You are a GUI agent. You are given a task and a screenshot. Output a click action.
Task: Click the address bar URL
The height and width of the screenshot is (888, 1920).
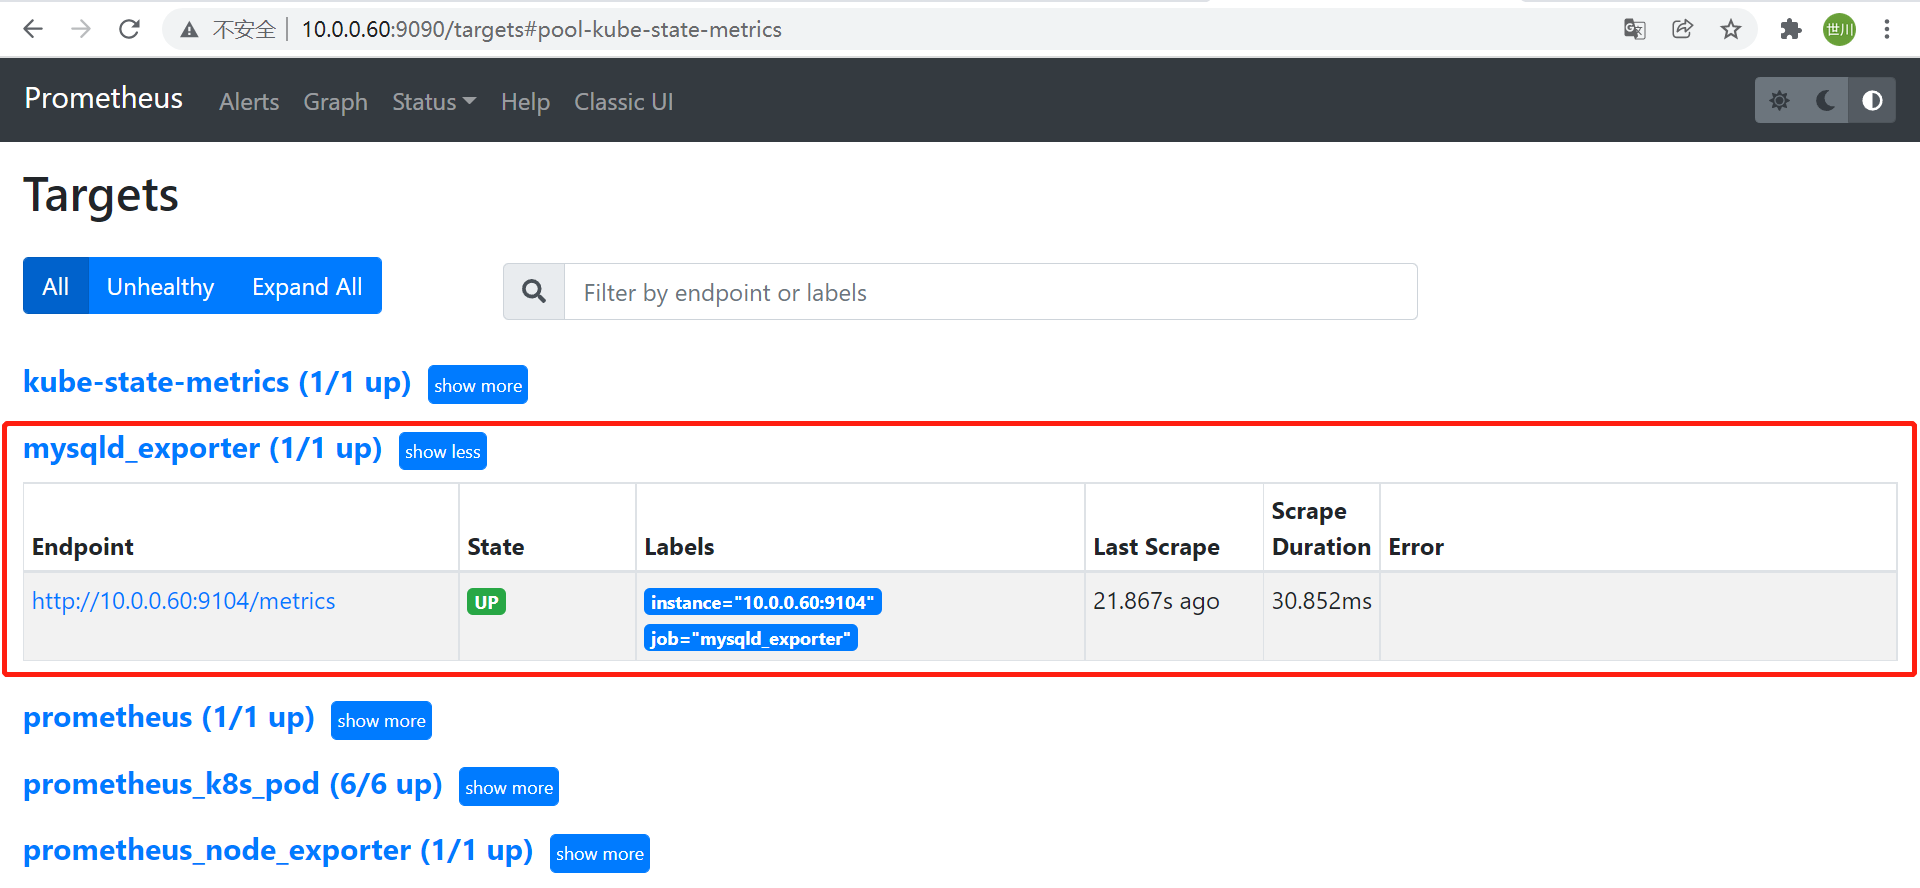click(541, 30)
